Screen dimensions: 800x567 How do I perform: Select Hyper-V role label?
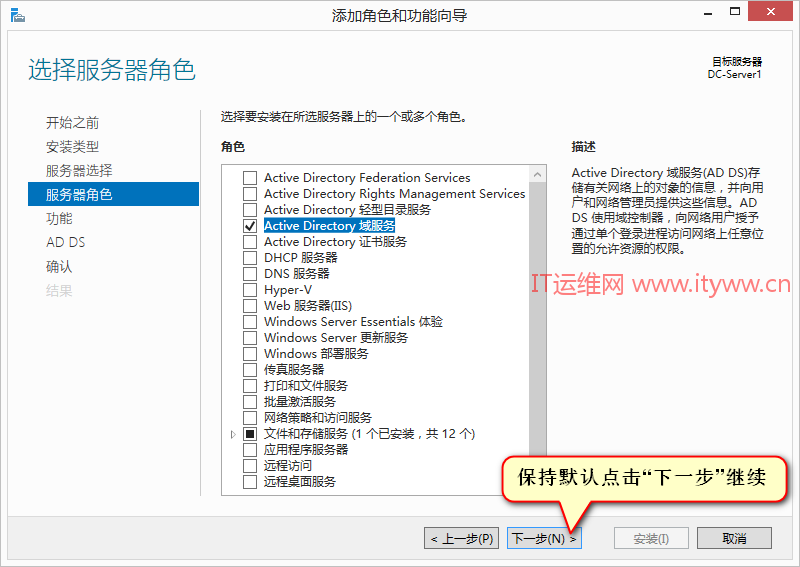[288, 290]
